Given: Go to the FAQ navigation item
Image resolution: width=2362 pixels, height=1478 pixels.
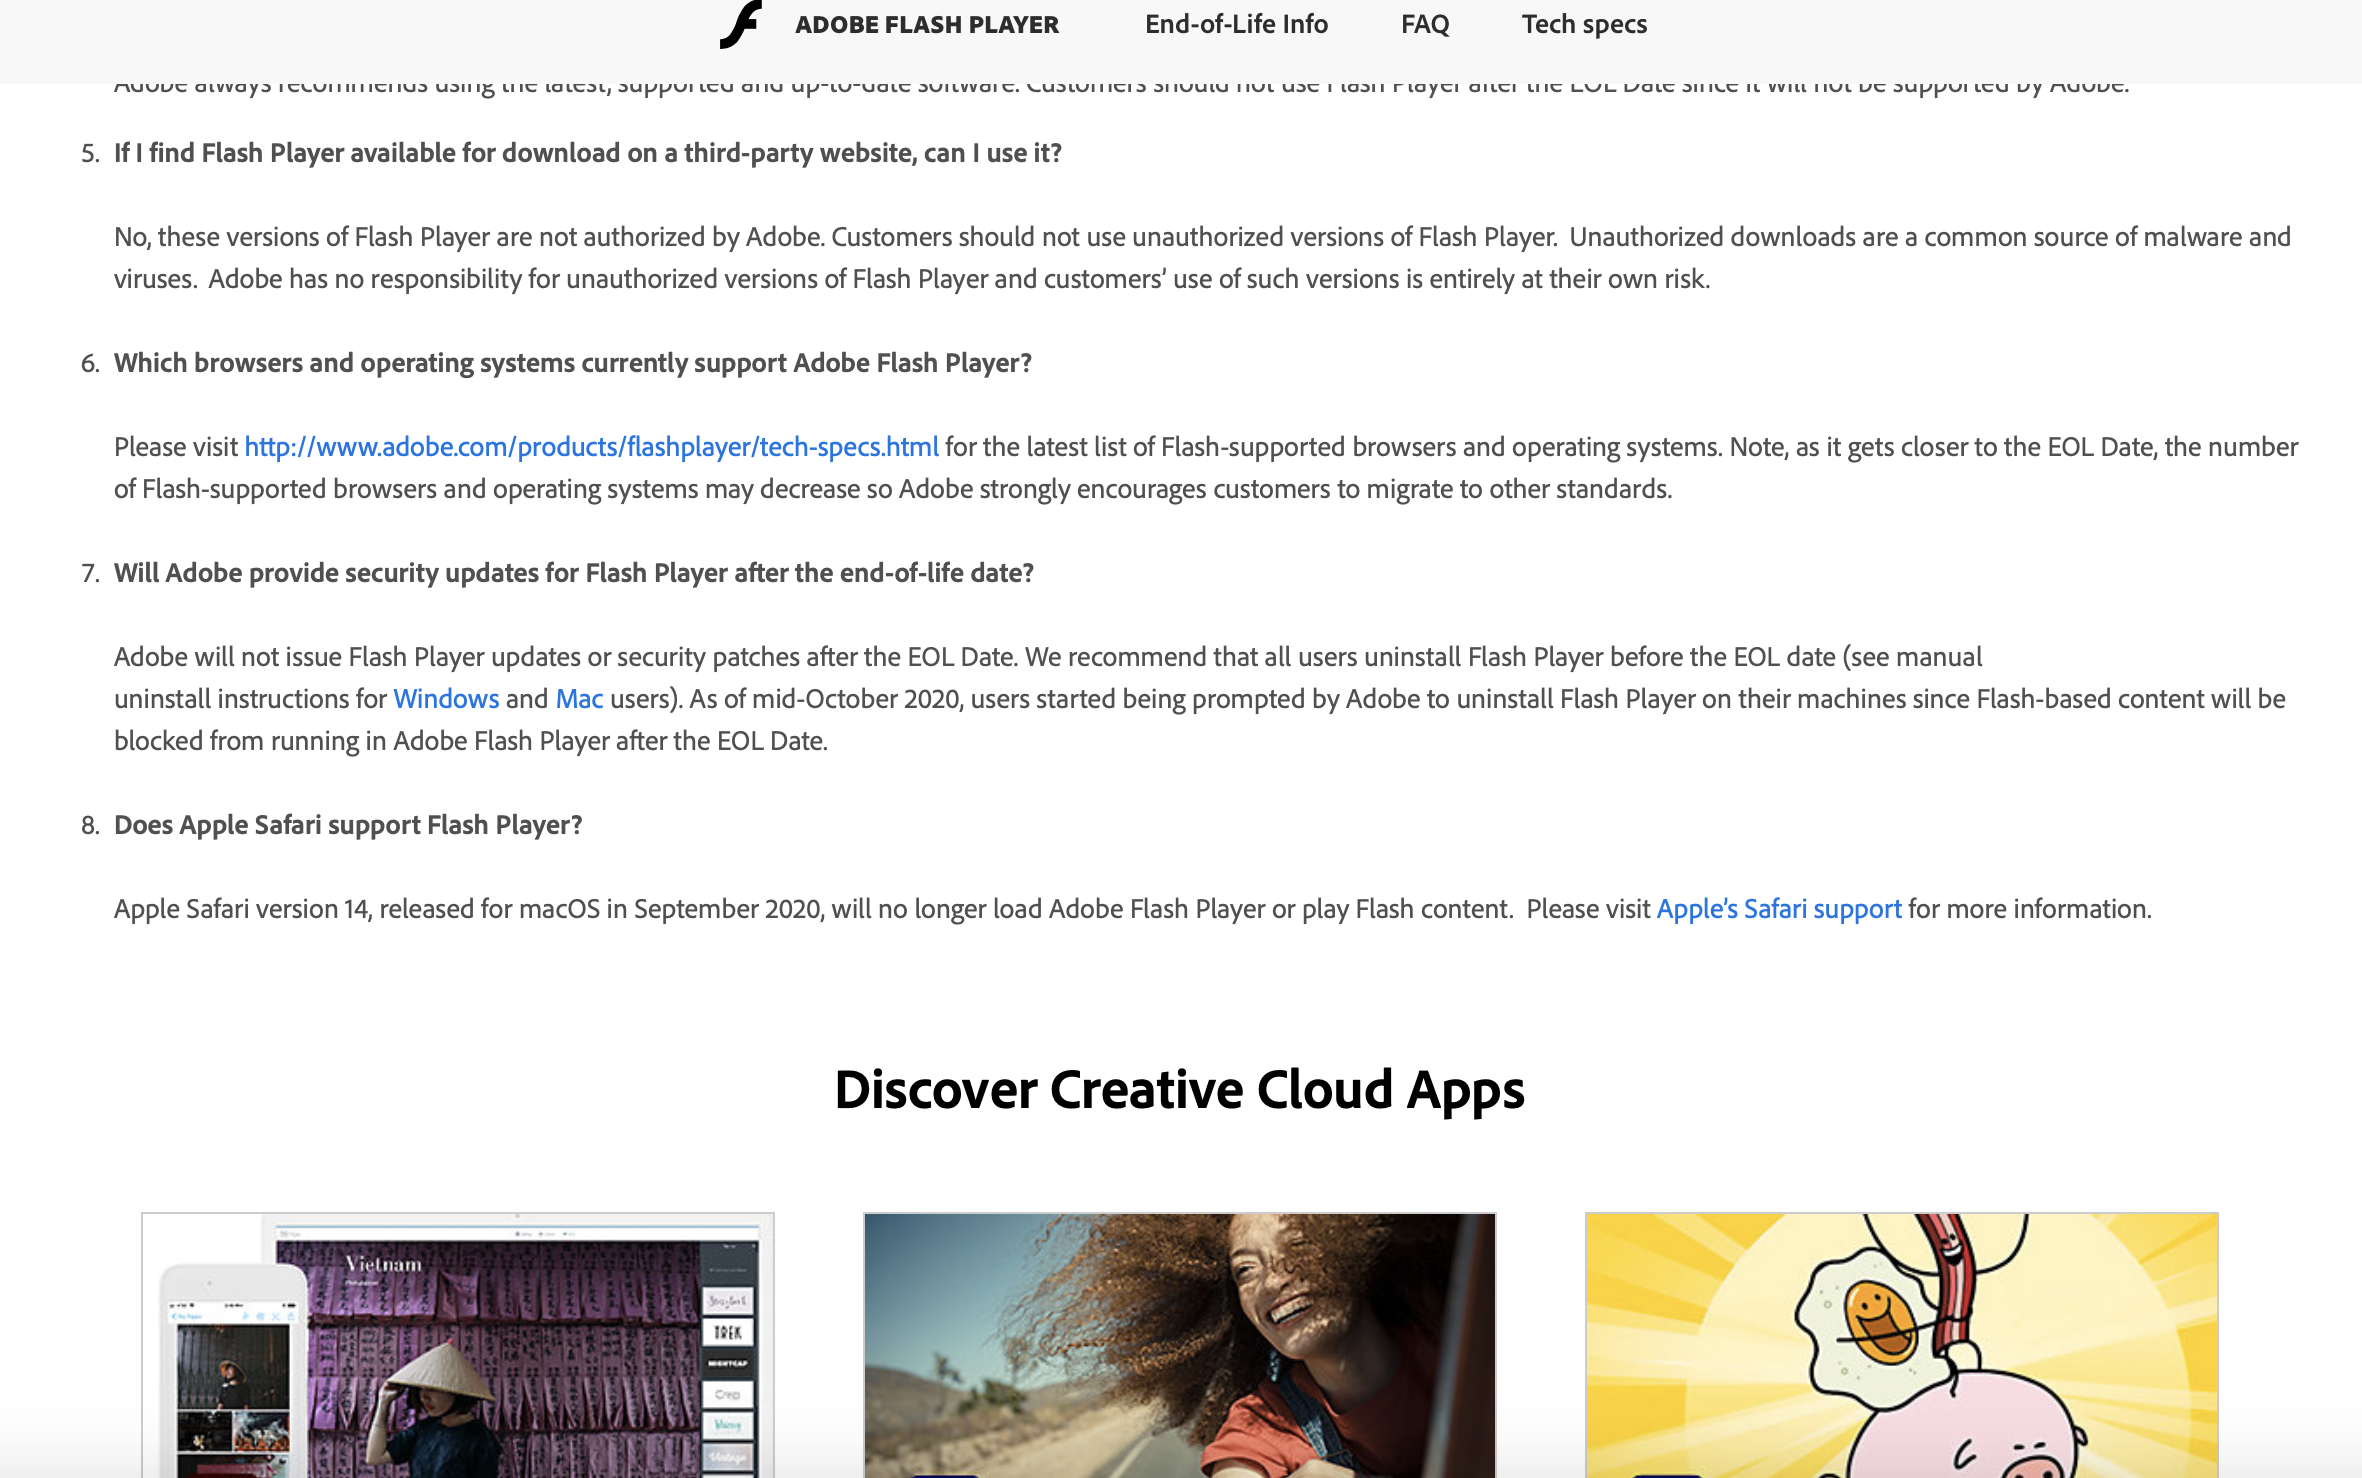Looking at the screenshot, I should (1424, 24).
